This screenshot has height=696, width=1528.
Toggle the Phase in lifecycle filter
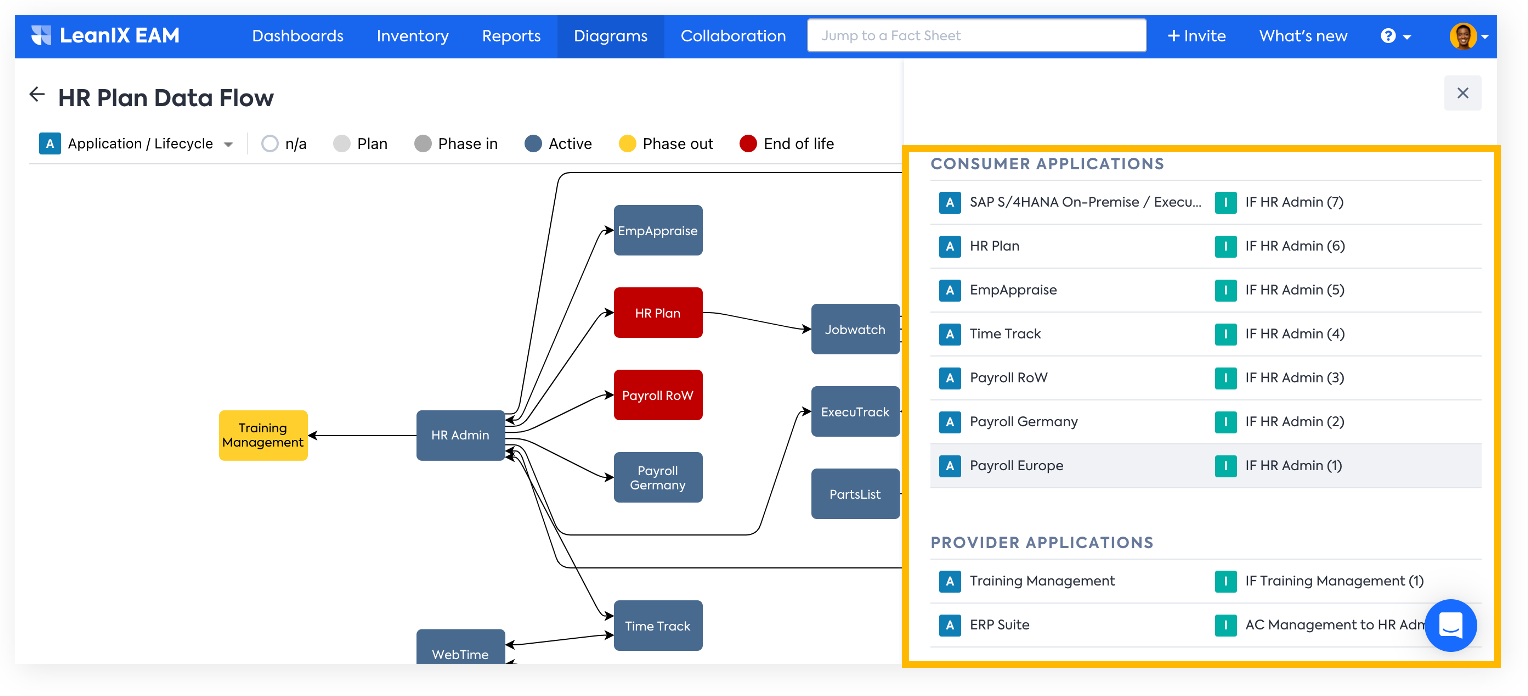coord(455,144)
